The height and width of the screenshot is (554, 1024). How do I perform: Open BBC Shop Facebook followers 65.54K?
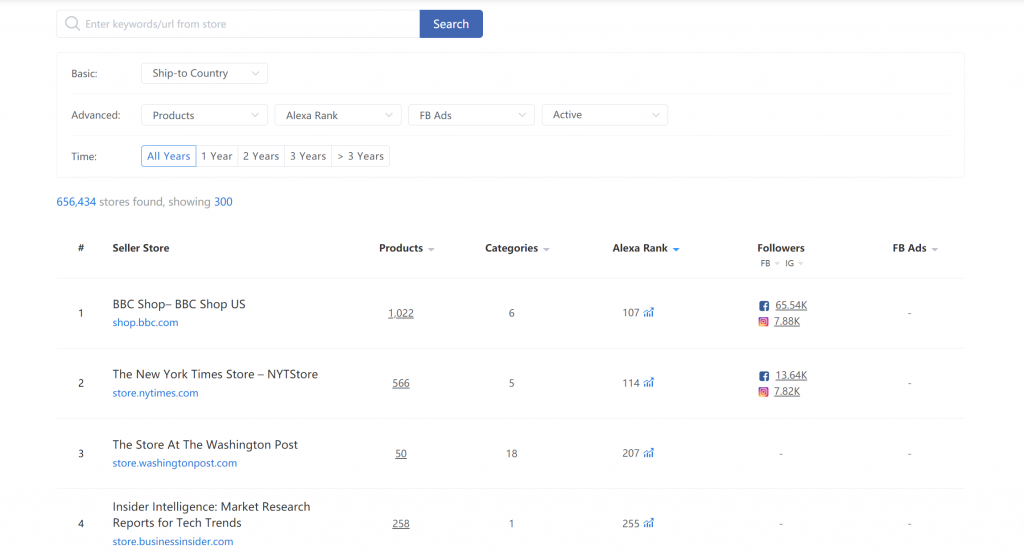click(x=791, y=305)
